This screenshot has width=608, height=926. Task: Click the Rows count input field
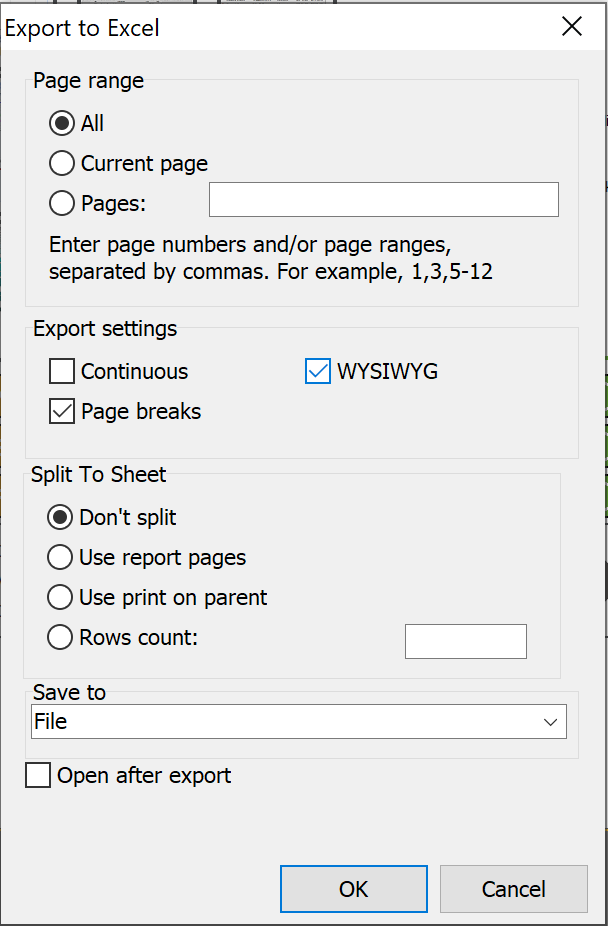466,641
